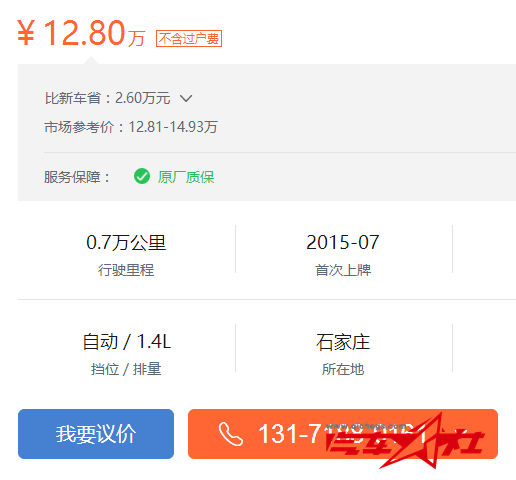Expand the 比新车省 savings chevron
This screenshot has width=516, height=480.
point(186,98)
